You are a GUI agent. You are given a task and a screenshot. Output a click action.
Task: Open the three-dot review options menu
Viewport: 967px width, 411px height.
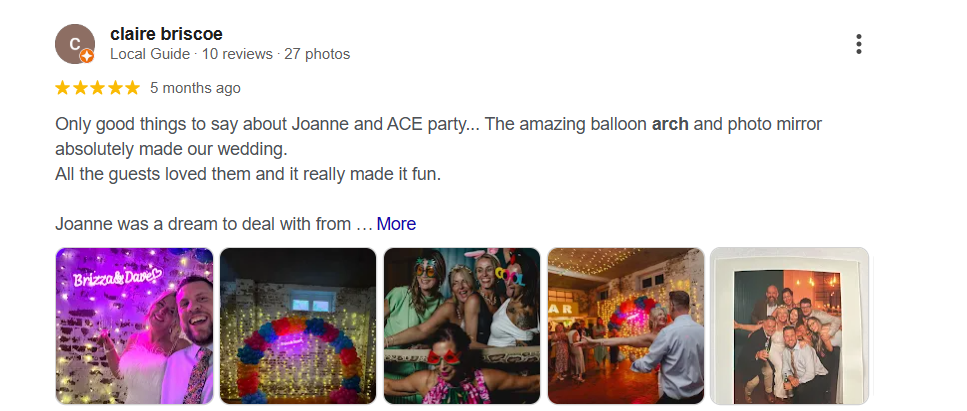click(858, 44)
